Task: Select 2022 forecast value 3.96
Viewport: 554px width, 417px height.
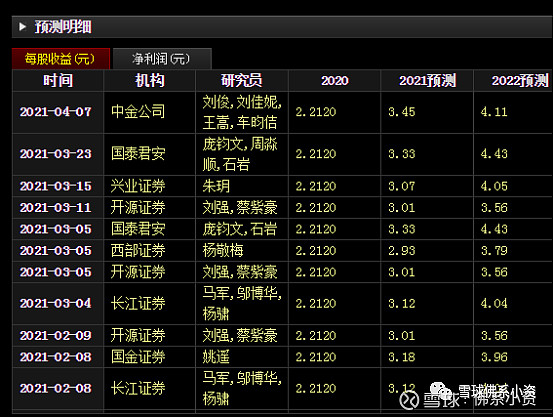Action: [494, 357]
